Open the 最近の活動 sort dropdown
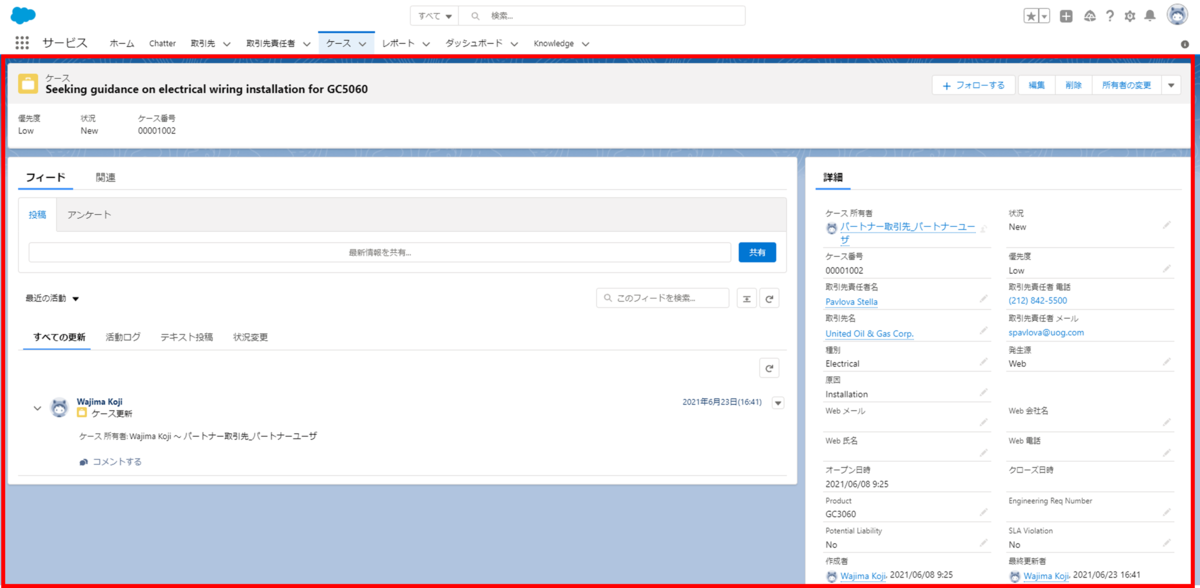The width and height of the screenshot is (1200, 588). click(x=52, y=298)
